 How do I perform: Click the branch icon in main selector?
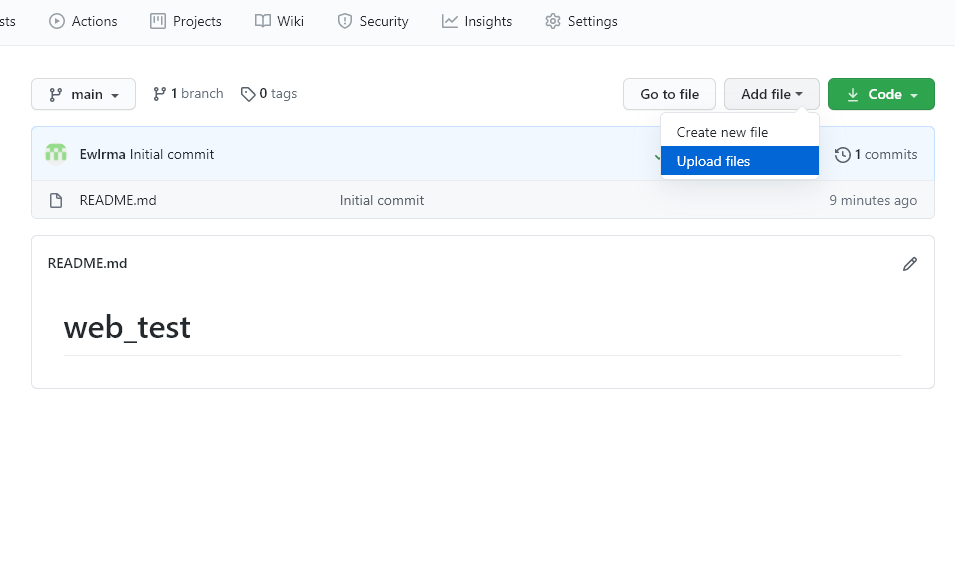click(55, 94)
